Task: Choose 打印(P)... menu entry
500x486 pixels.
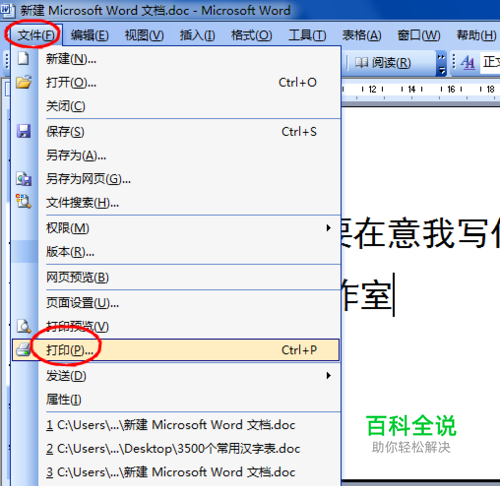Action: tap(176, 350)
